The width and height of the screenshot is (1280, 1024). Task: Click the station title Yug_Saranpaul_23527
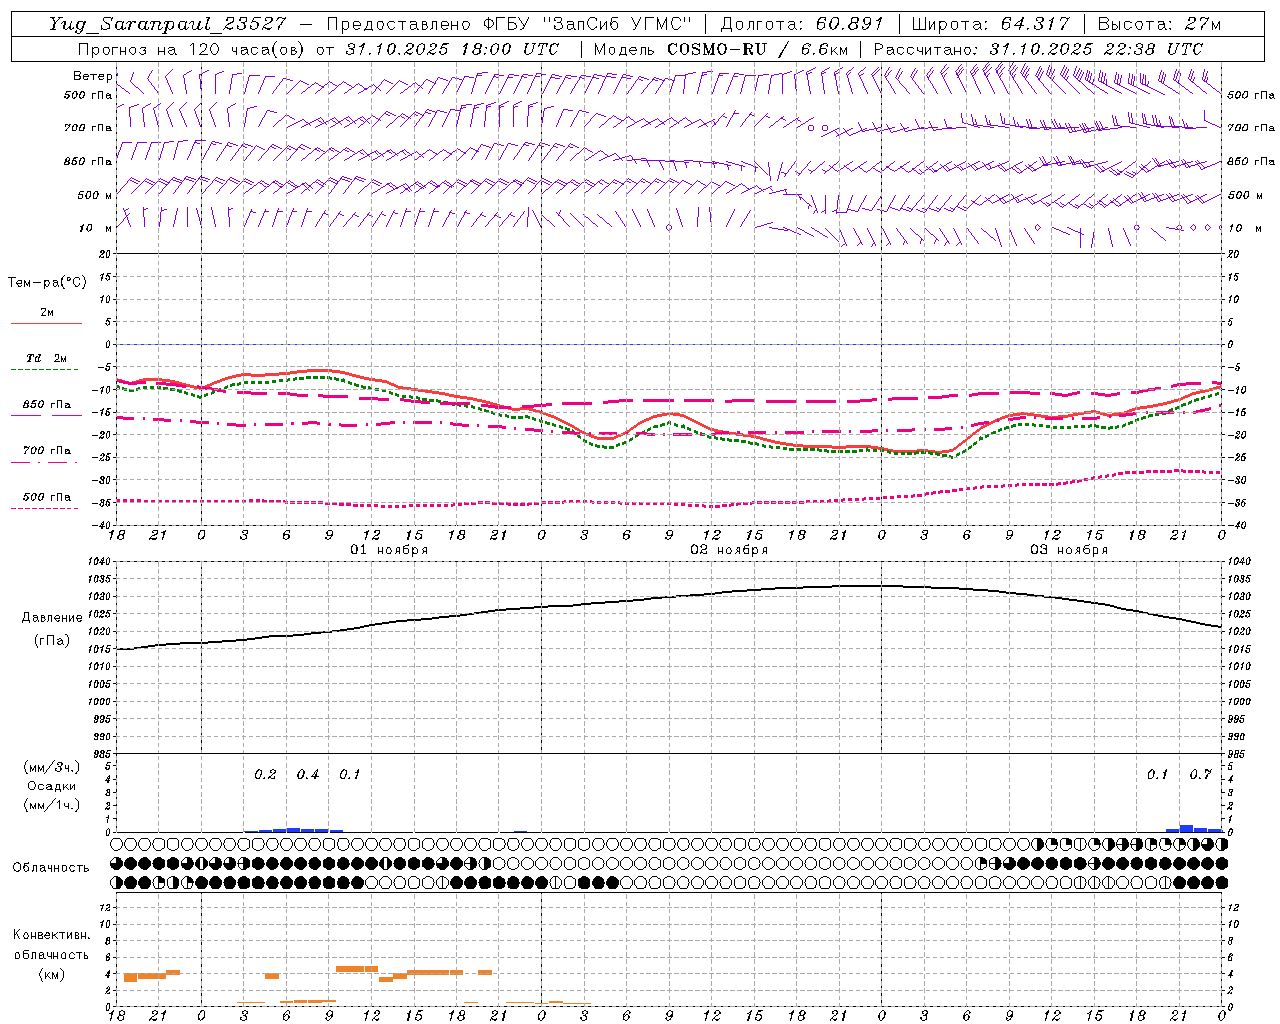pos(167,23)
